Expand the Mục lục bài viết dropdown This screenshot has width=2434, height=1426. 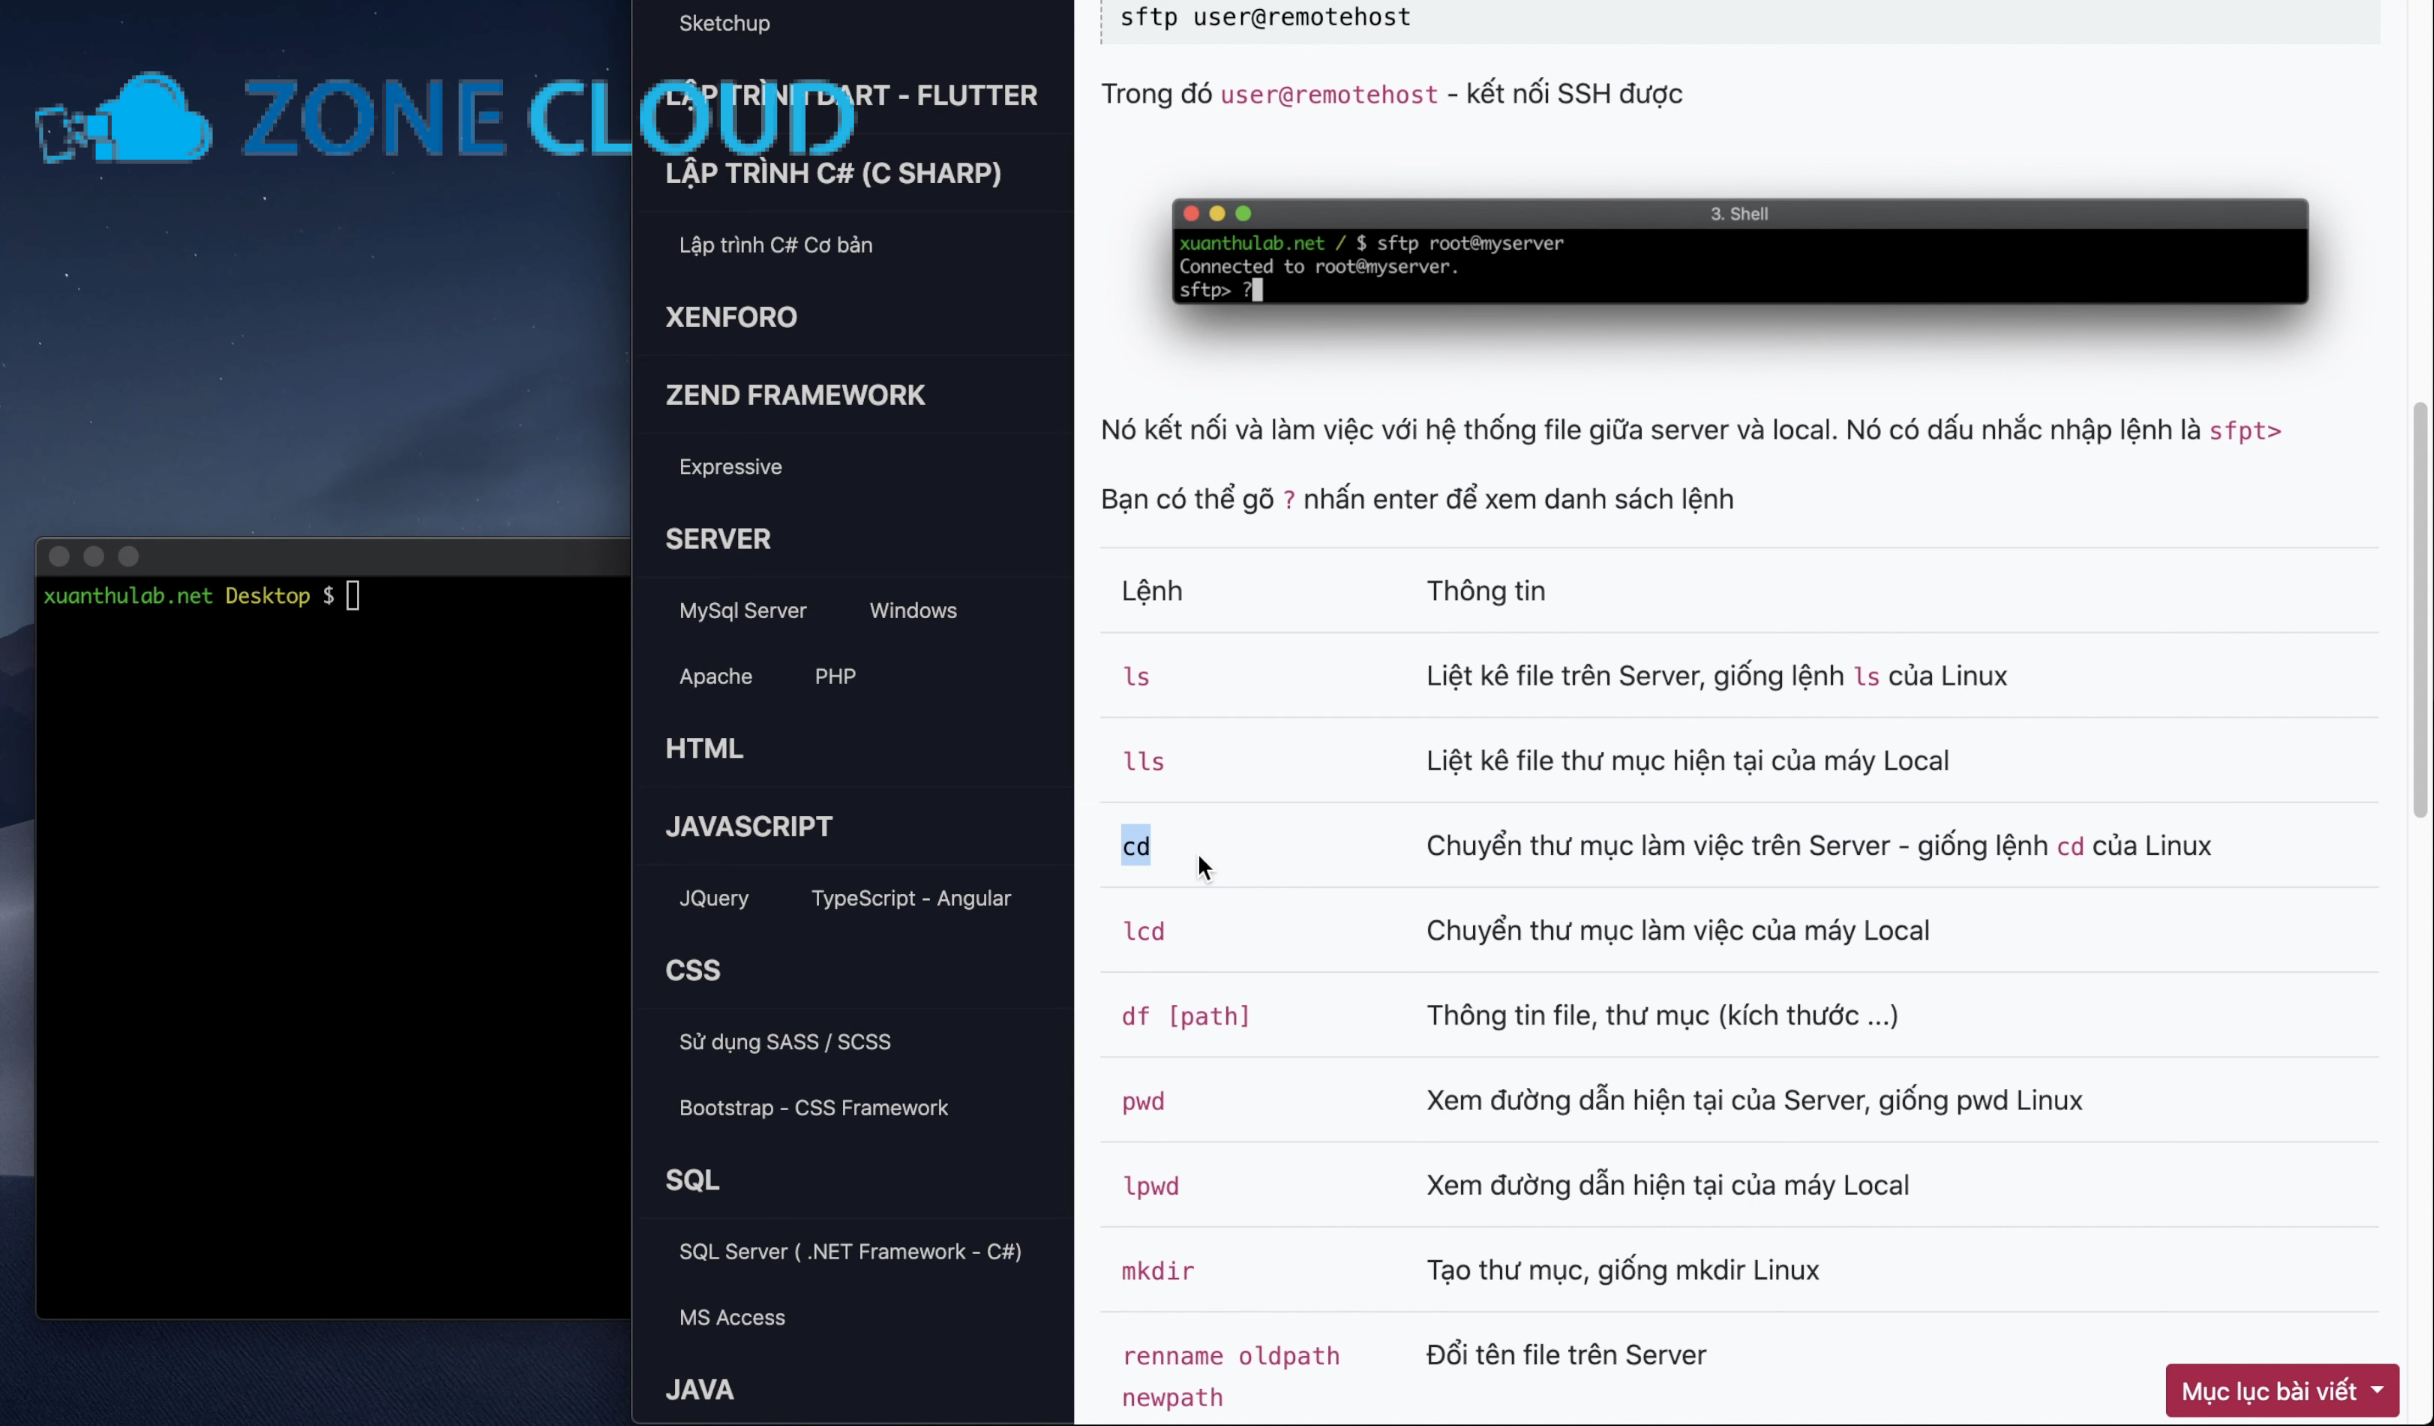pyautogui.click(x=2282, y=1391)
